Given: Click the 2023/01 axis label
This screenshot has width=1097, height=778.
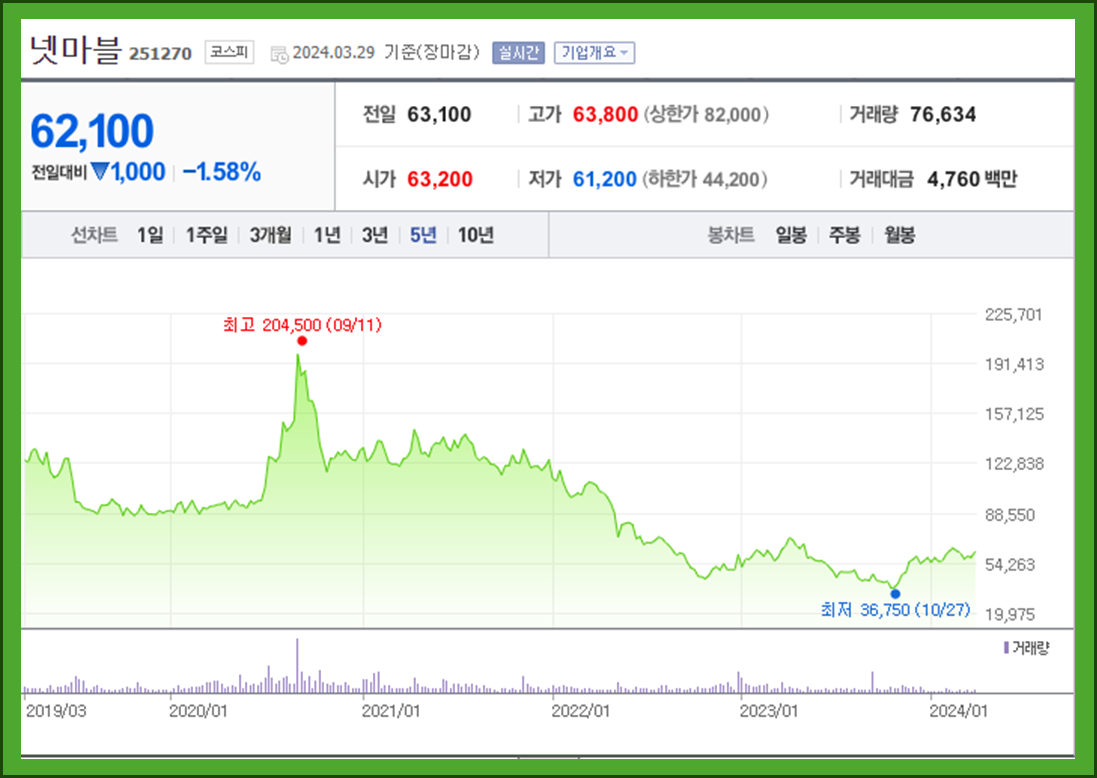Looking at the screenshot, I should coord(769,711).
